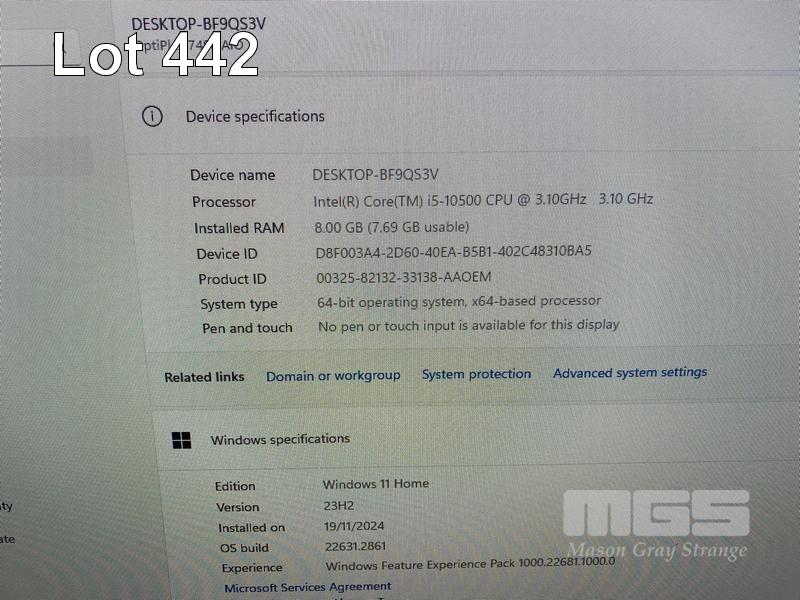Click the Windows logo icon beside Windows specifications
800x600 pixels.
coord(182,440)
